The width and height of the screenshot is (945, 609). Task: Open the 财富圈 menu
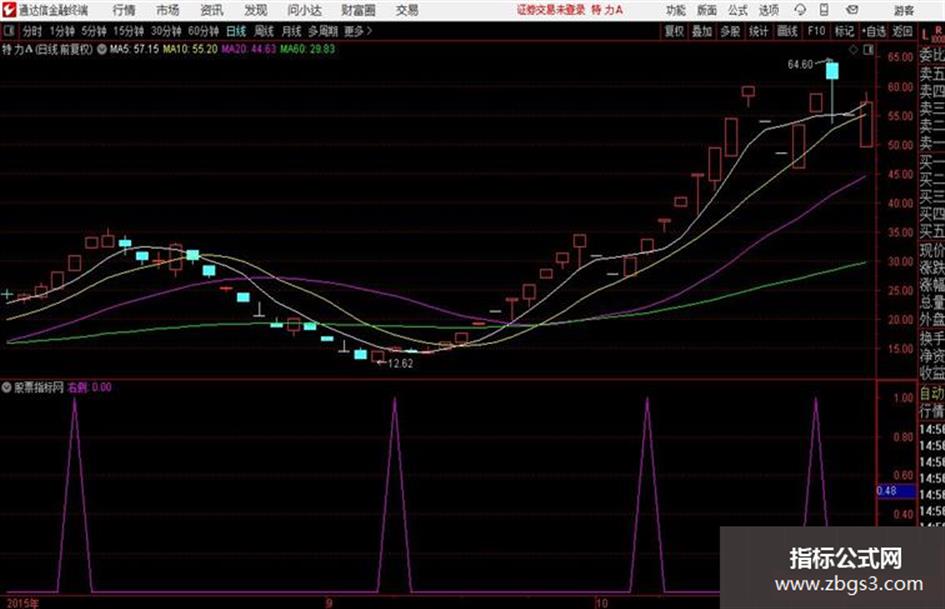[358, 10]
